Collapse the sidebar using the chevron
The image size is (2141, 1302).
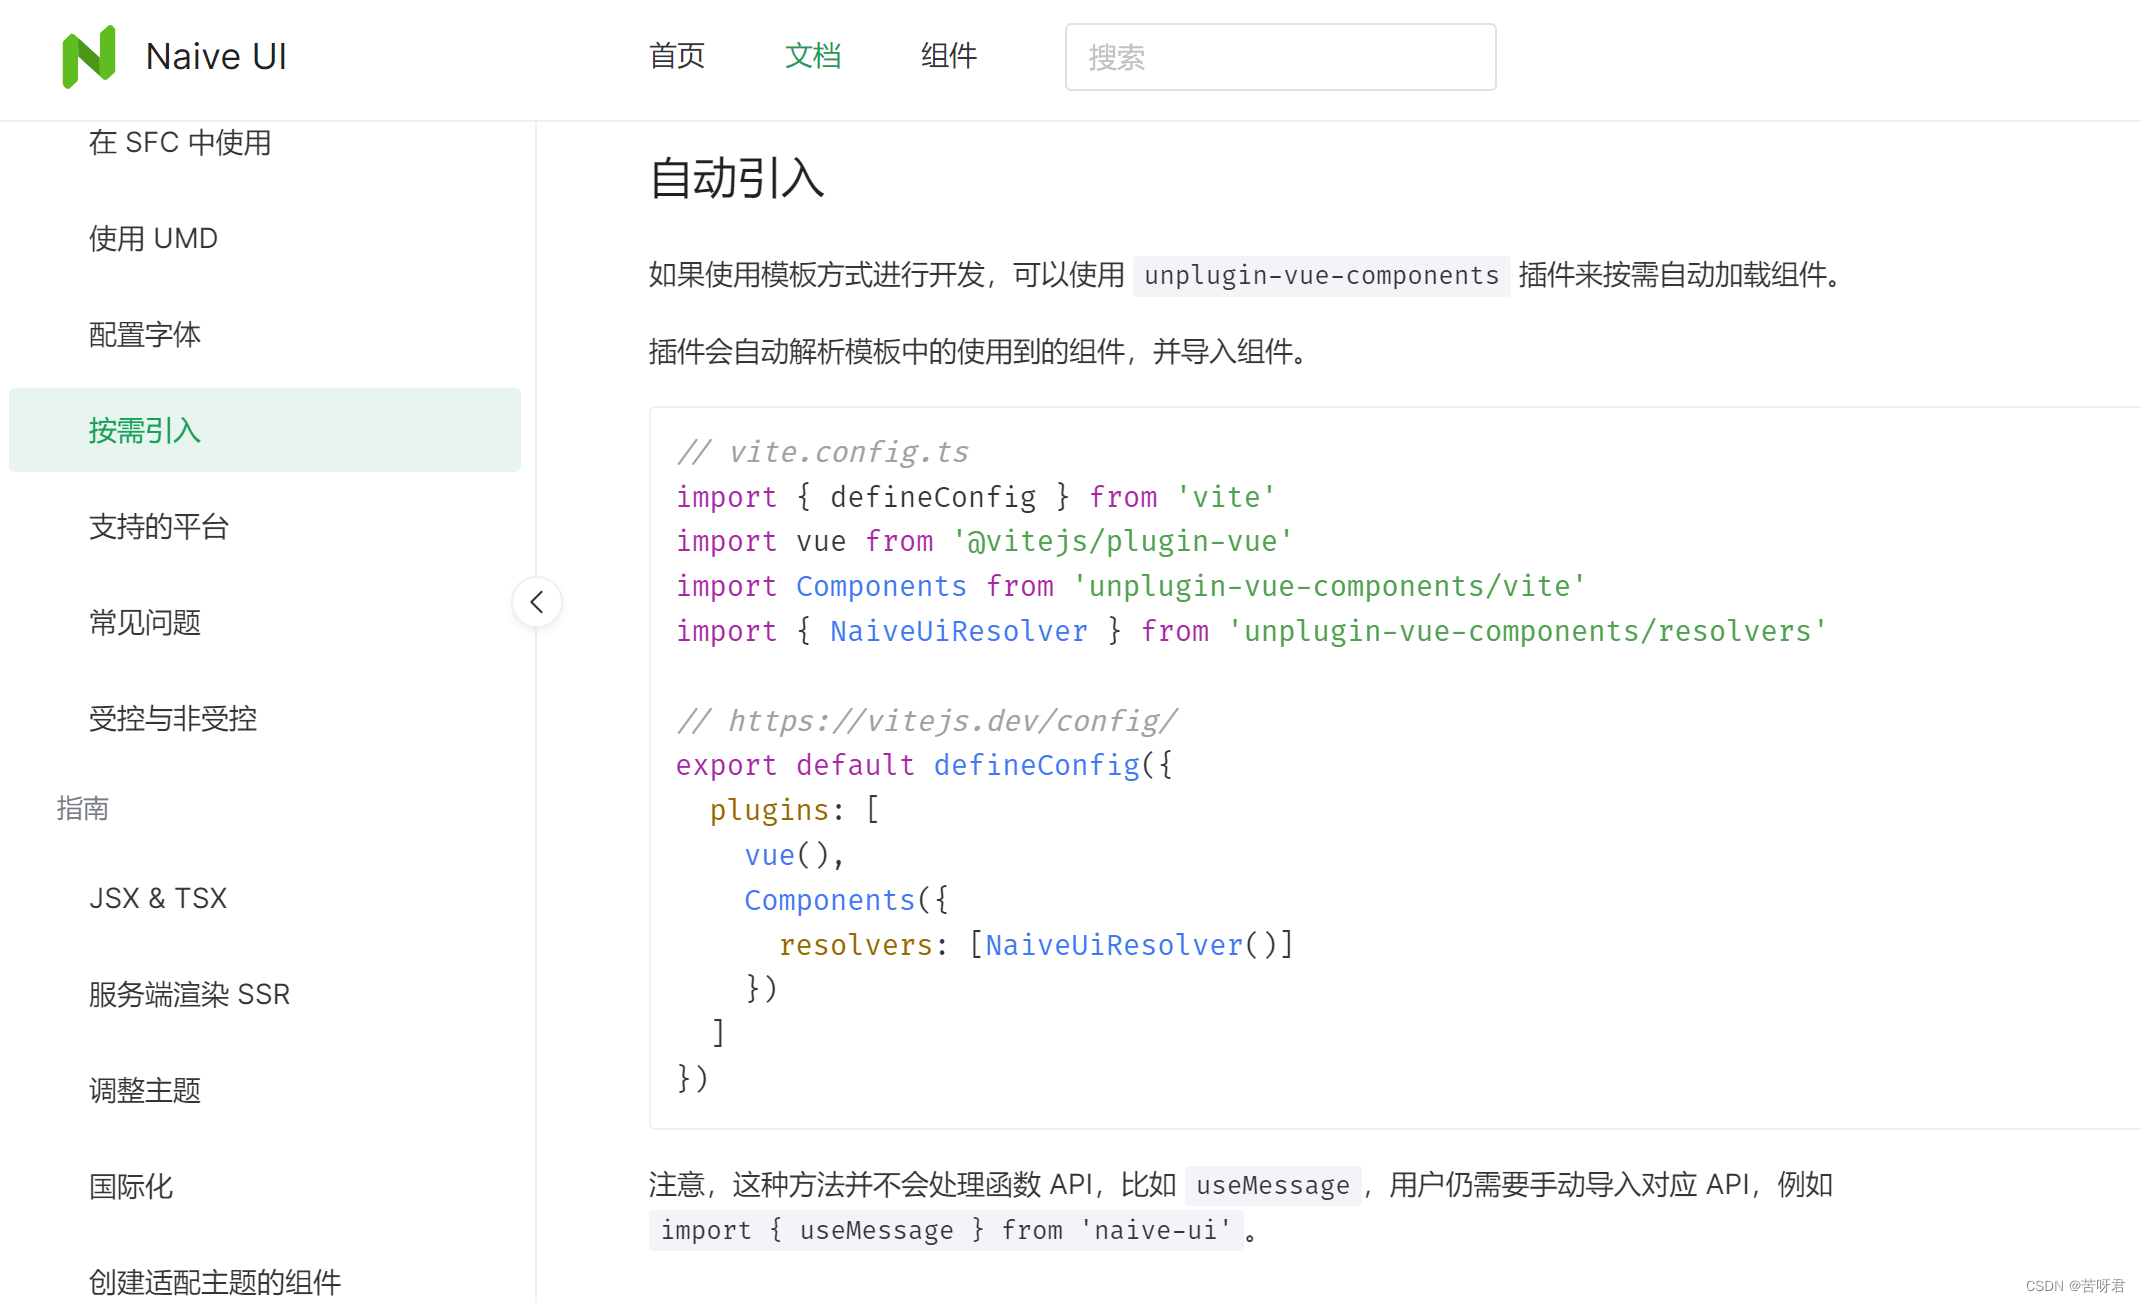pos(537,601)
